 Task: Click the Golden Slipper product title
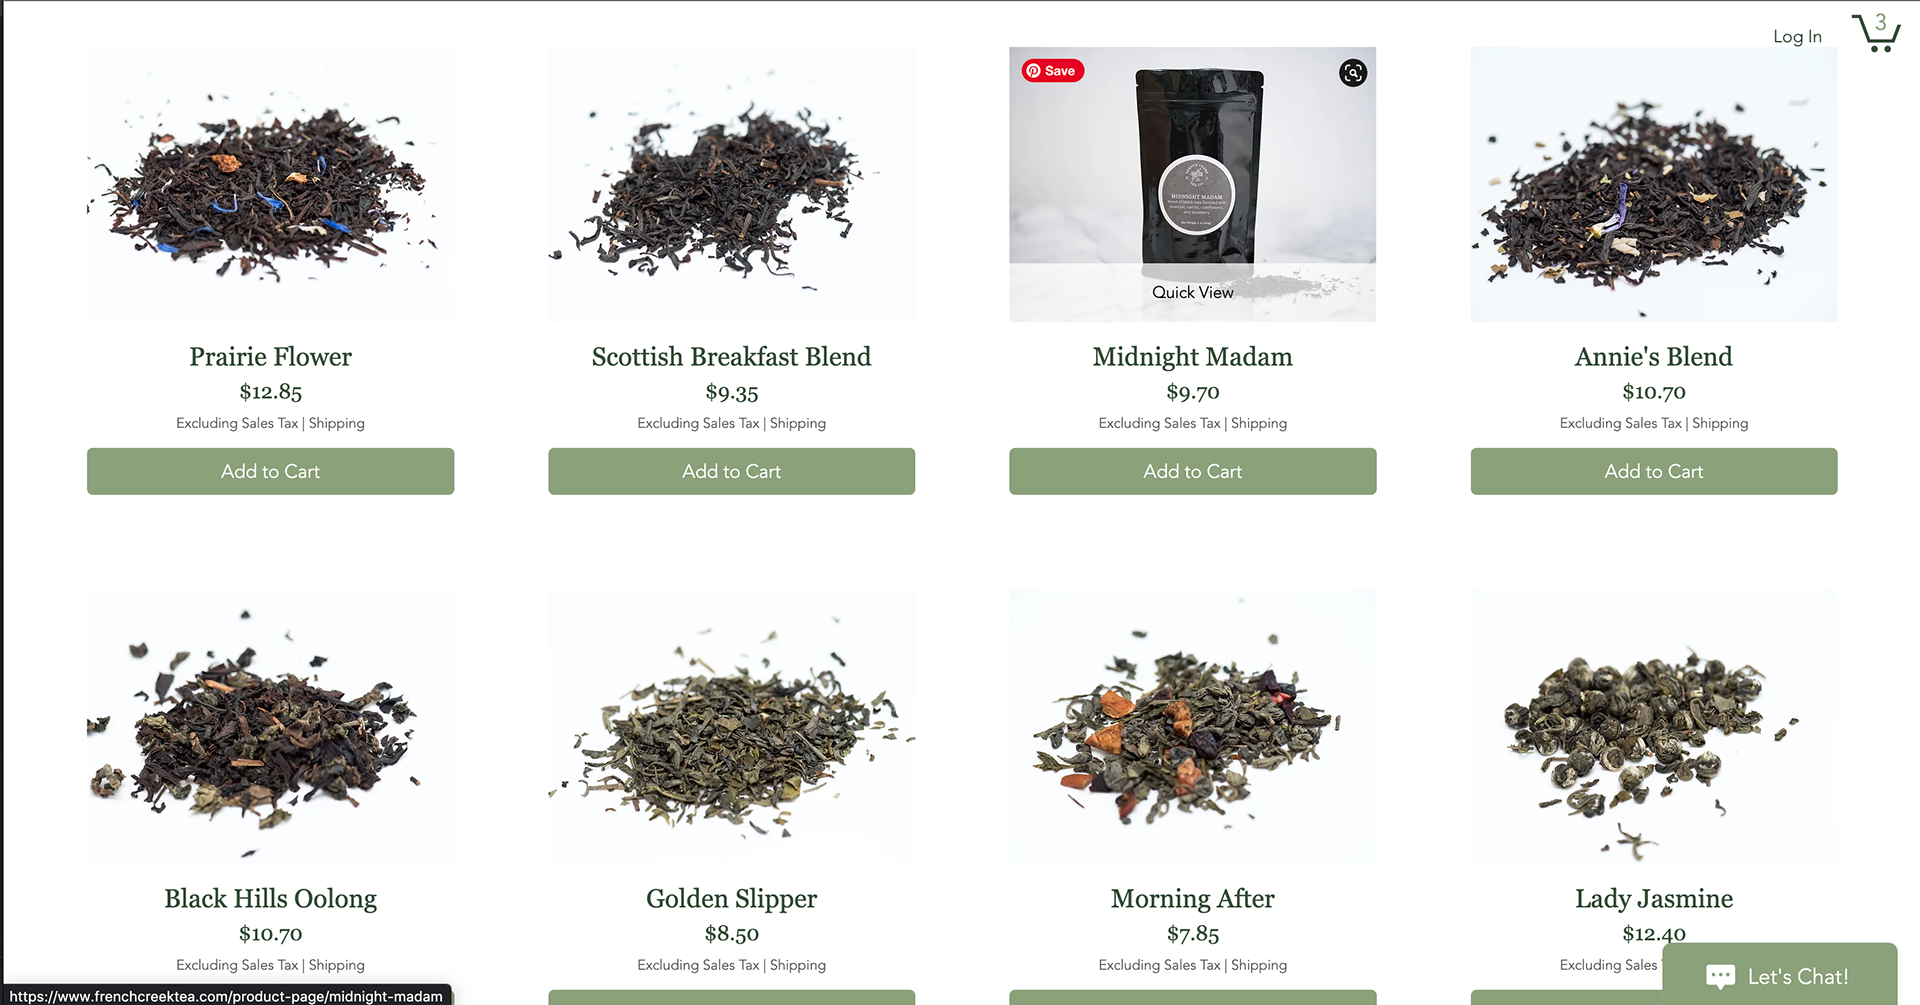731,899
